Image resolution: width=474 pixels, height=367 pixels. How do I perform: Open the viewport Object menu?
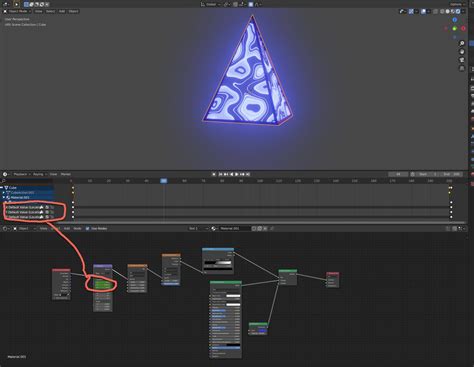73,11
